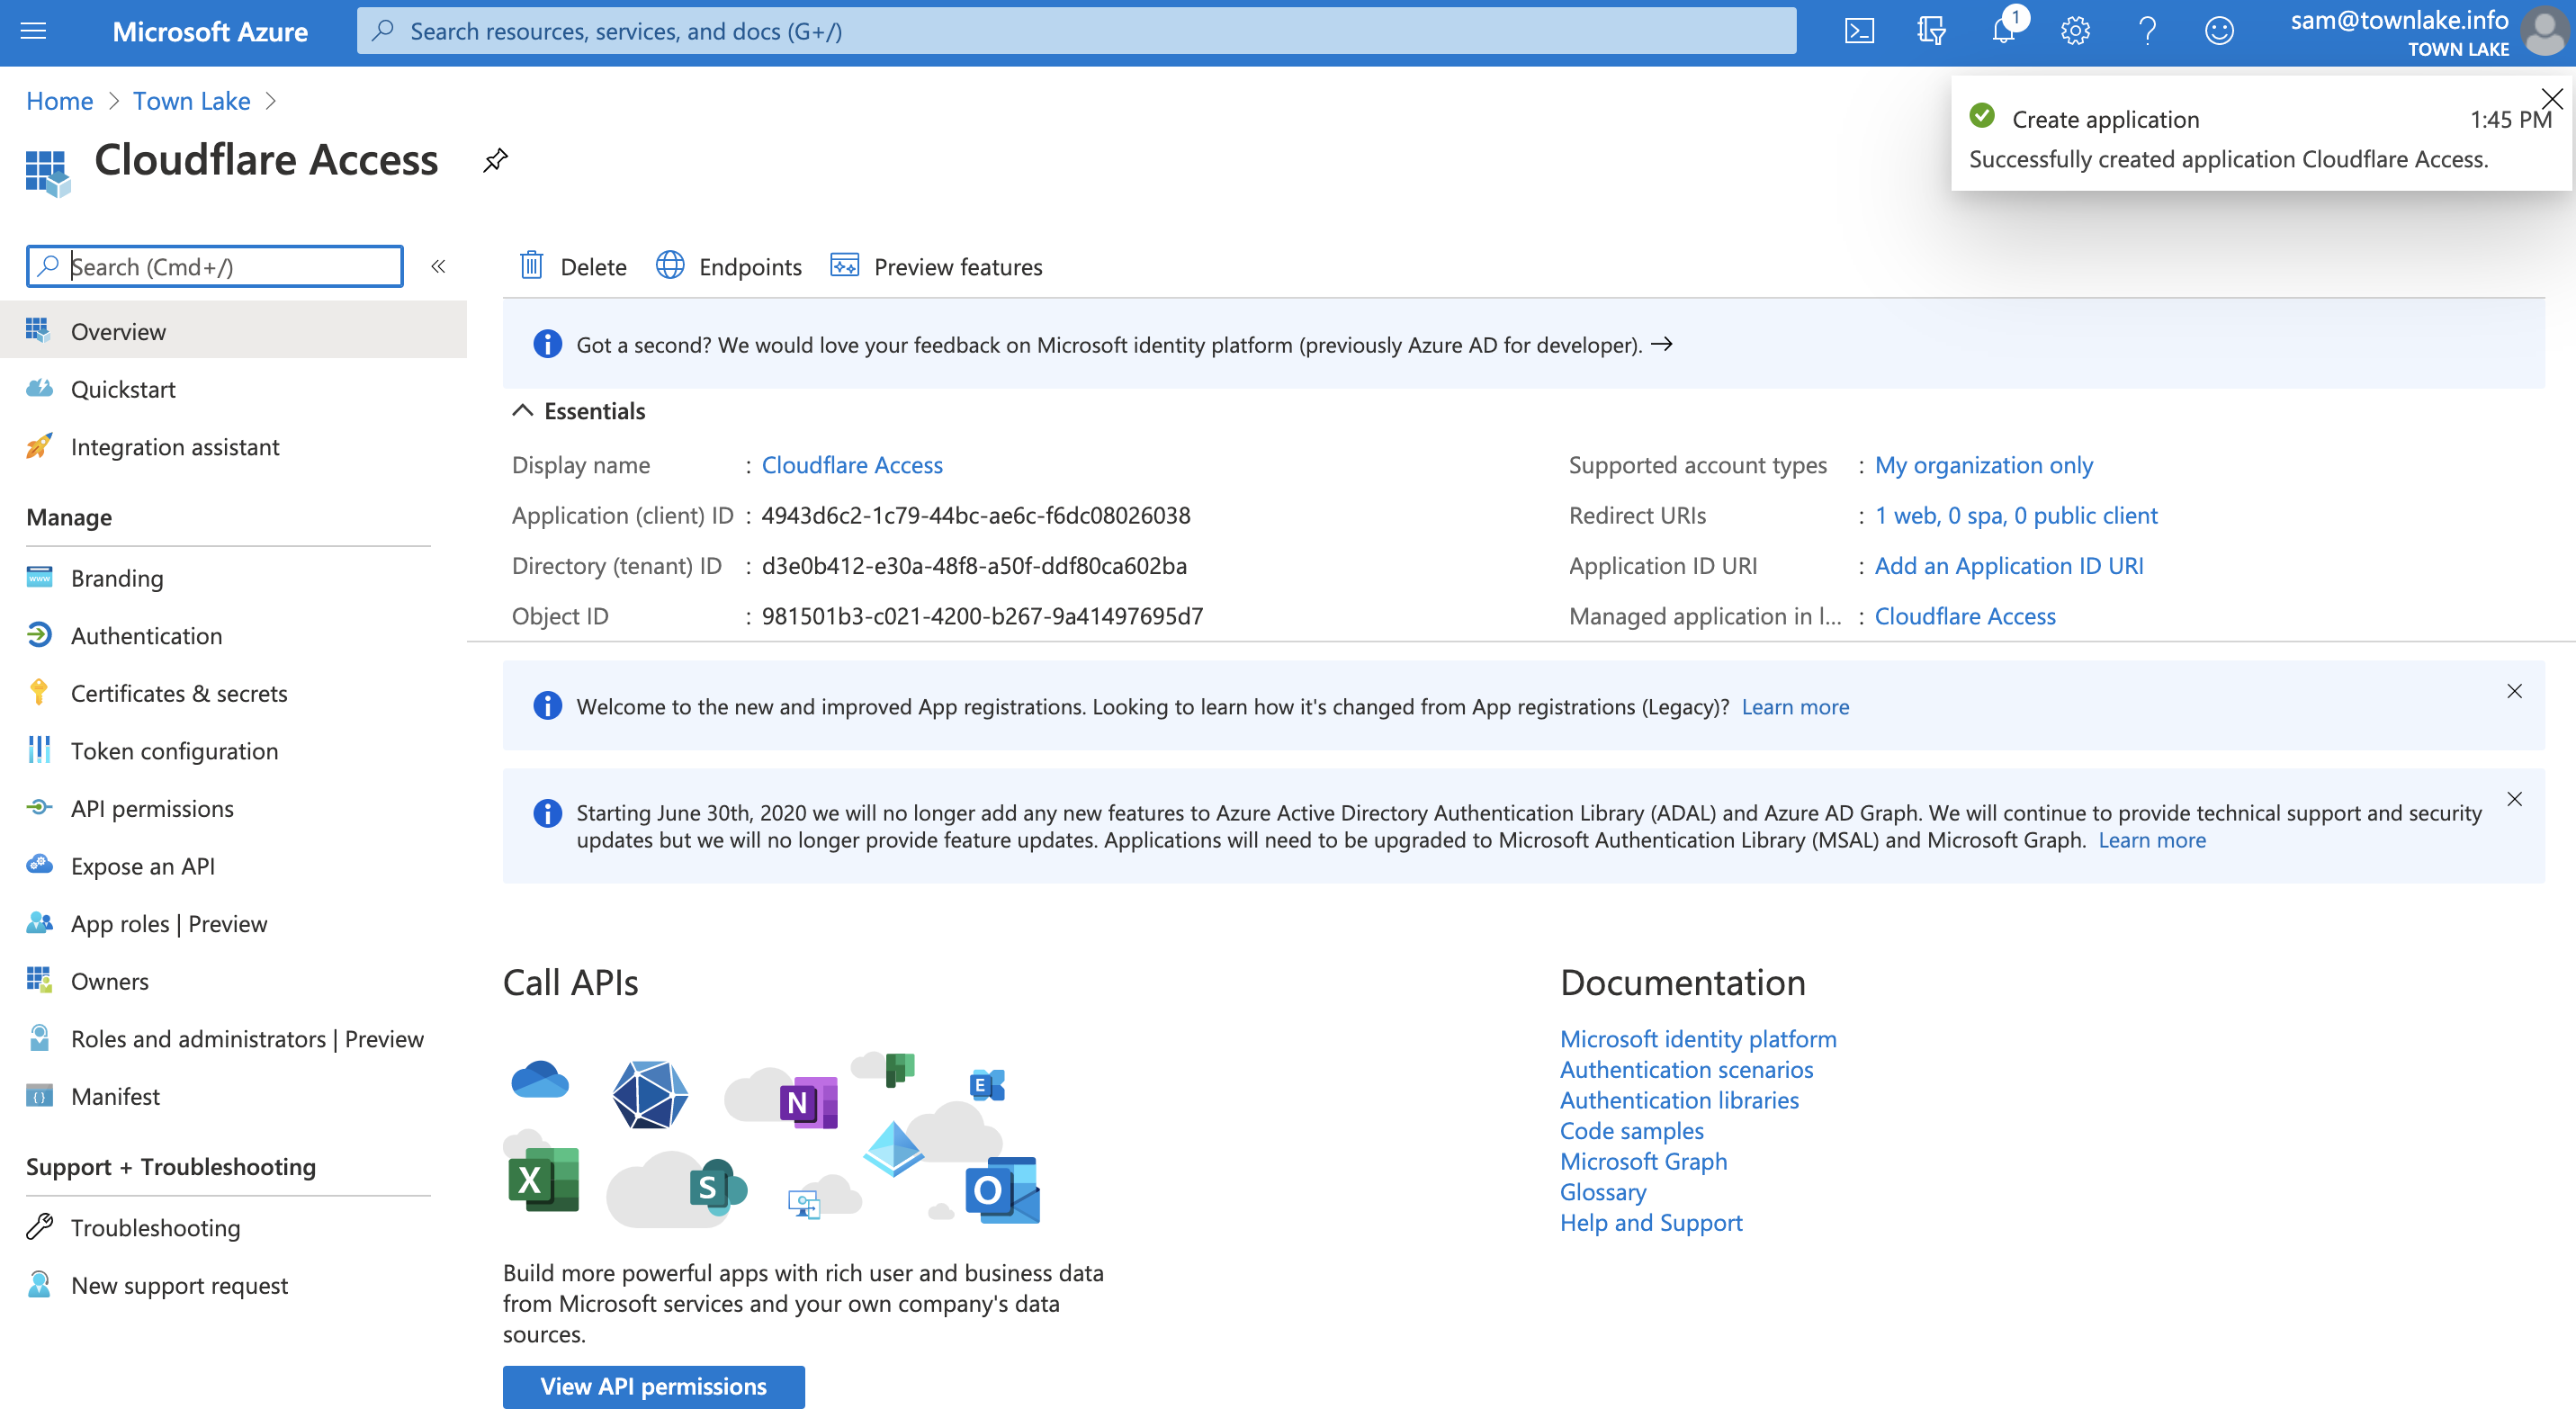Open the Endpoints panel
2576x1427 pixels.
728,266
